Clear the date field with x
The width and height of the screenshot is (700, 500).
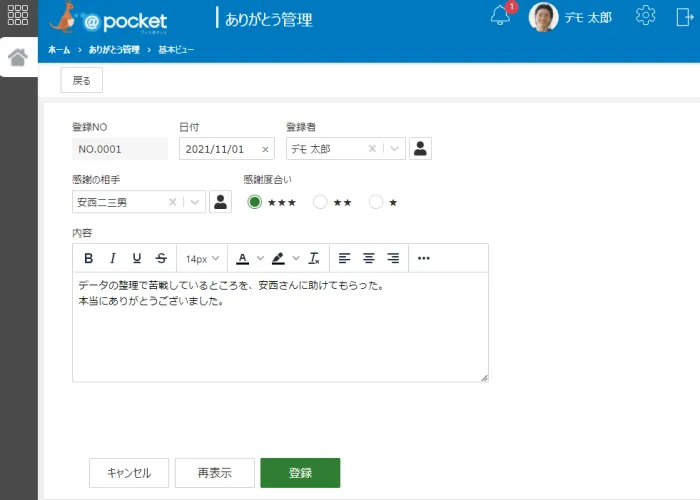(x=265, y=150)
